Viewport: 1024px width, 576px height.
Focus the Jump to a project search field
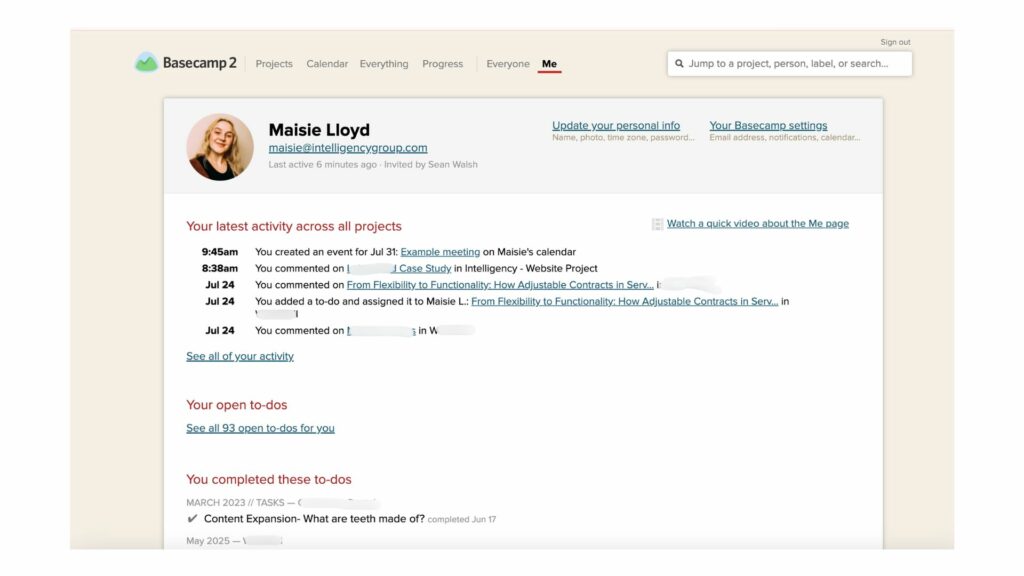click(x=790, y=63)
